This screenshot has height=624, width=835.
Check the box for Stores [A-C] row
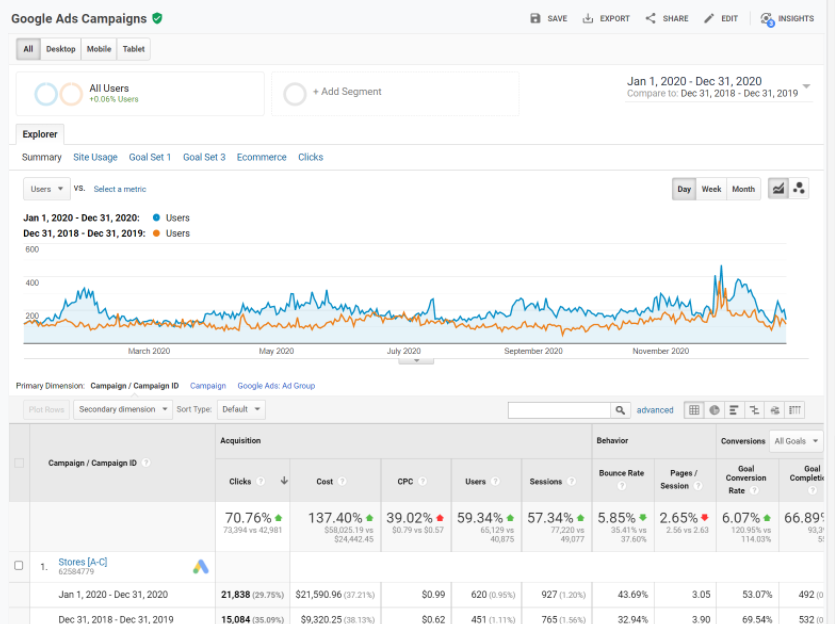(19, 565)
